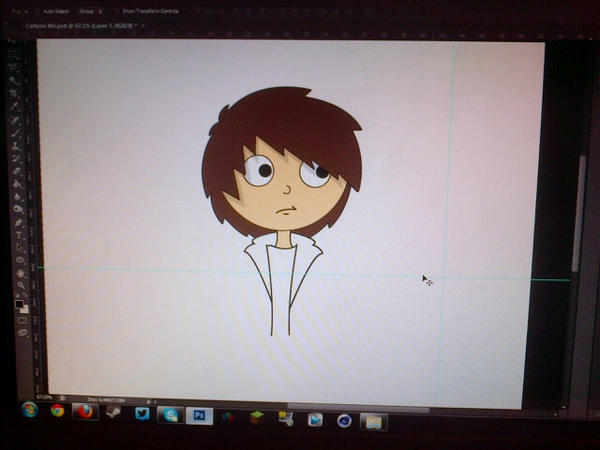The height and width of the screenshot is (450, 600).
Task: Toggle Show Transform Controls checkbox
Action: click(x=117, y=11)
